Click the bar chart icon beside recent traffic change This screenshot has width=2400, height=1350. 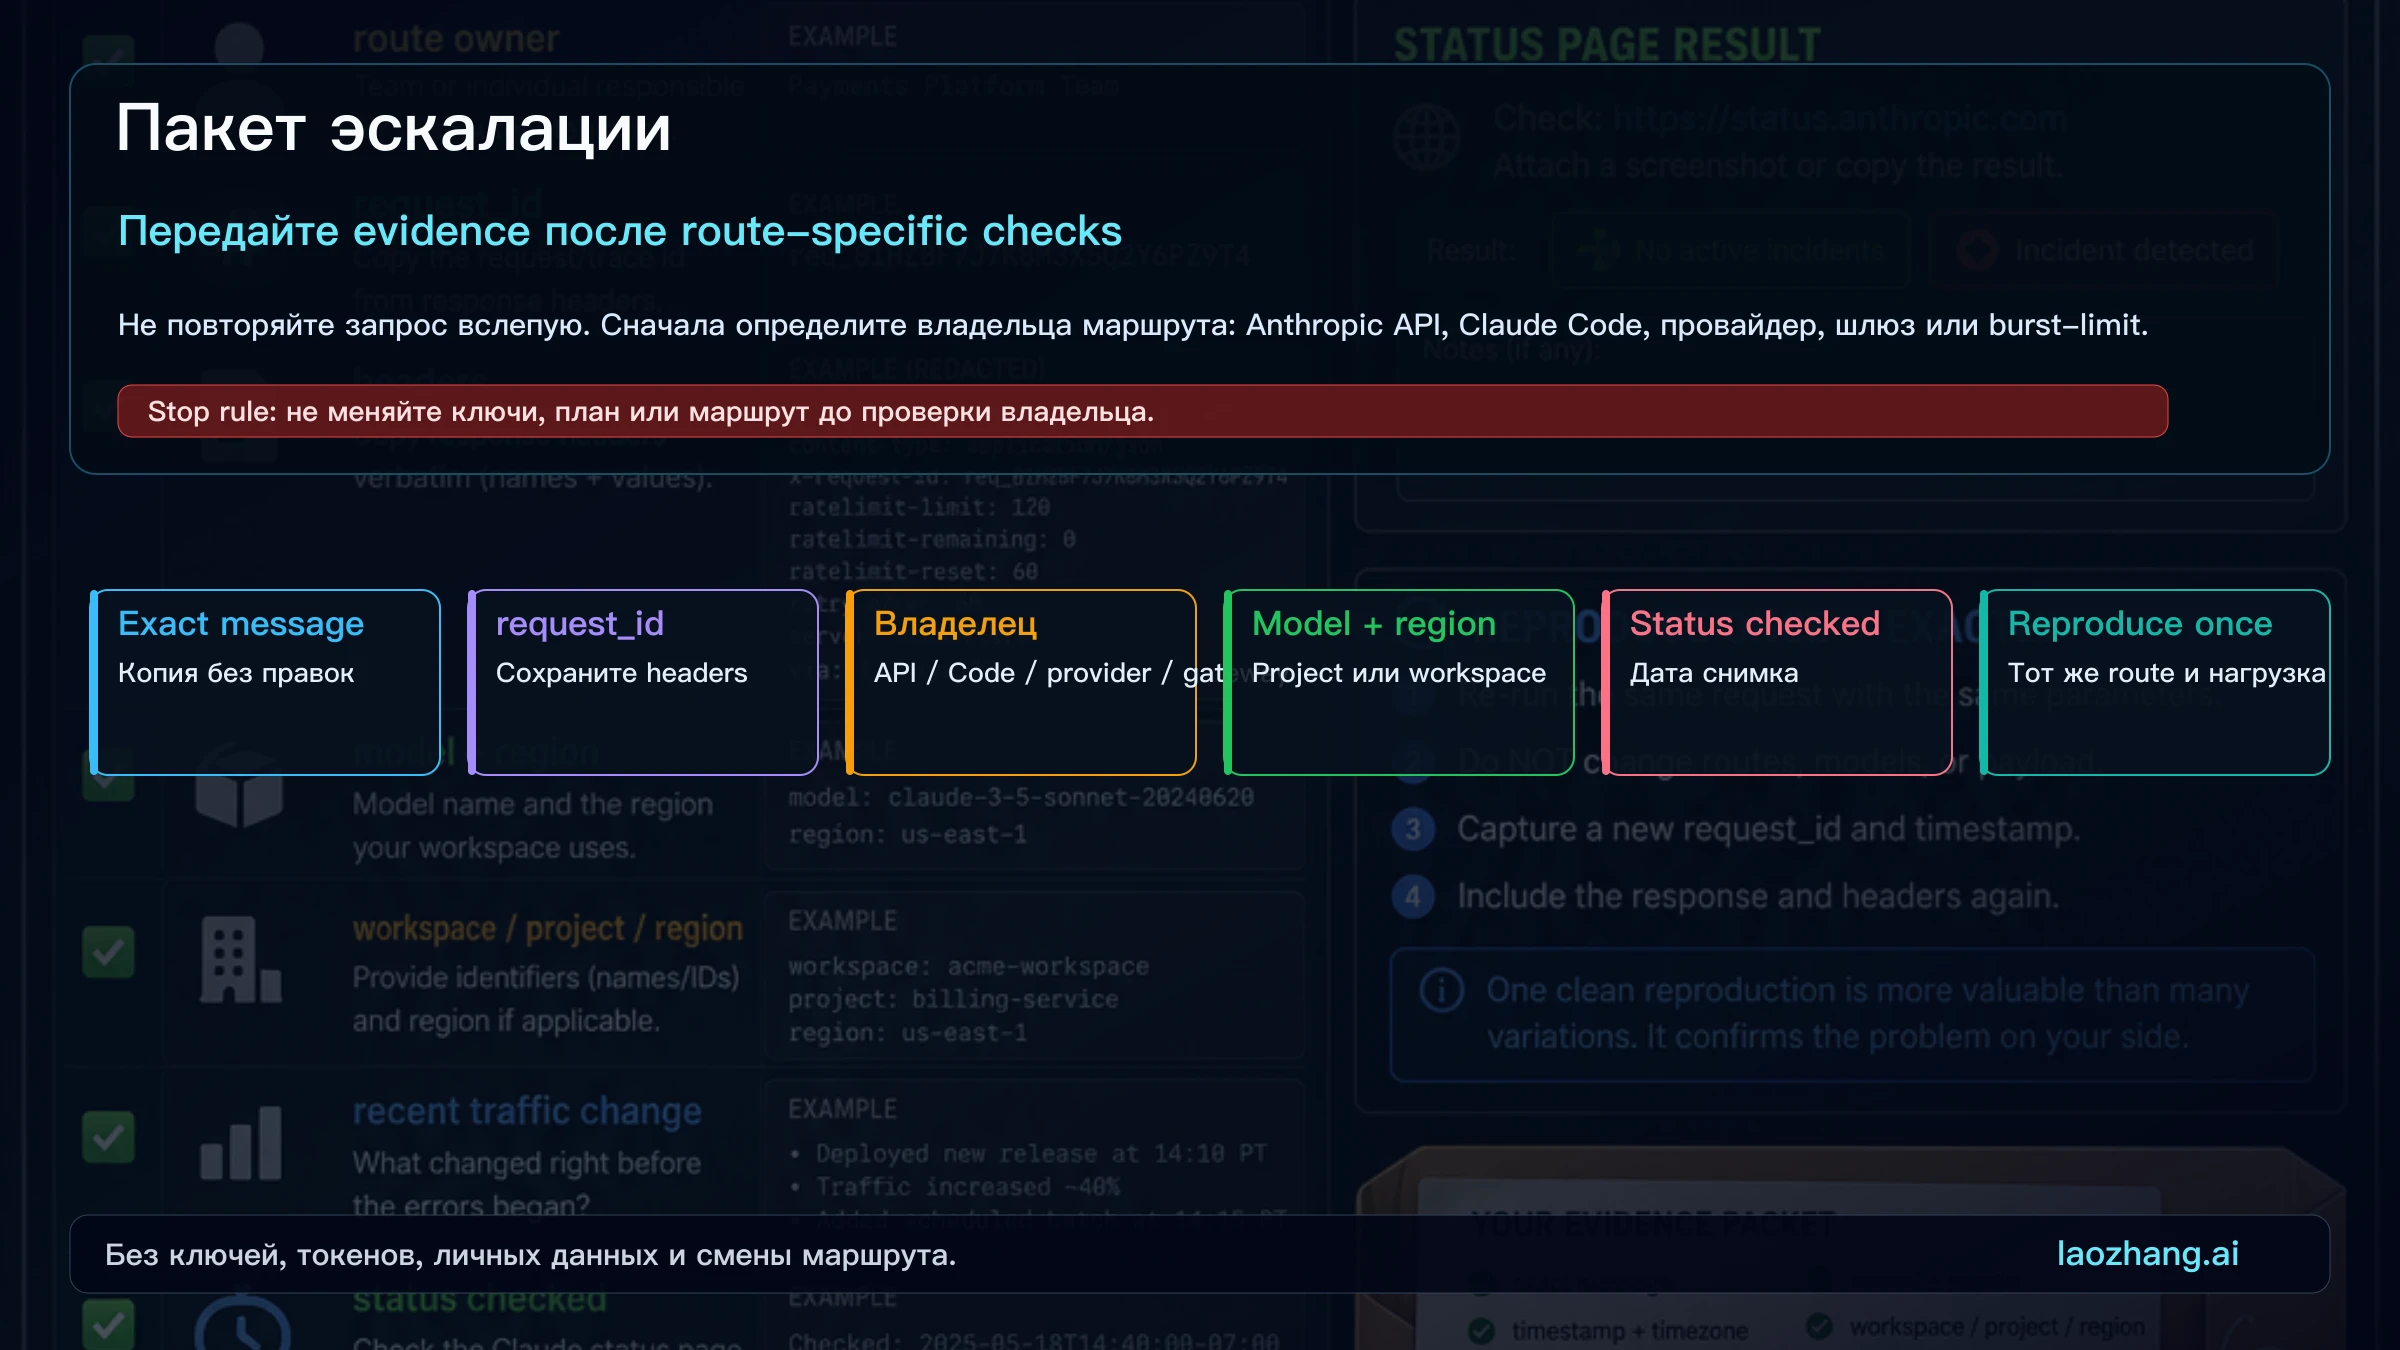(240, 1143)
